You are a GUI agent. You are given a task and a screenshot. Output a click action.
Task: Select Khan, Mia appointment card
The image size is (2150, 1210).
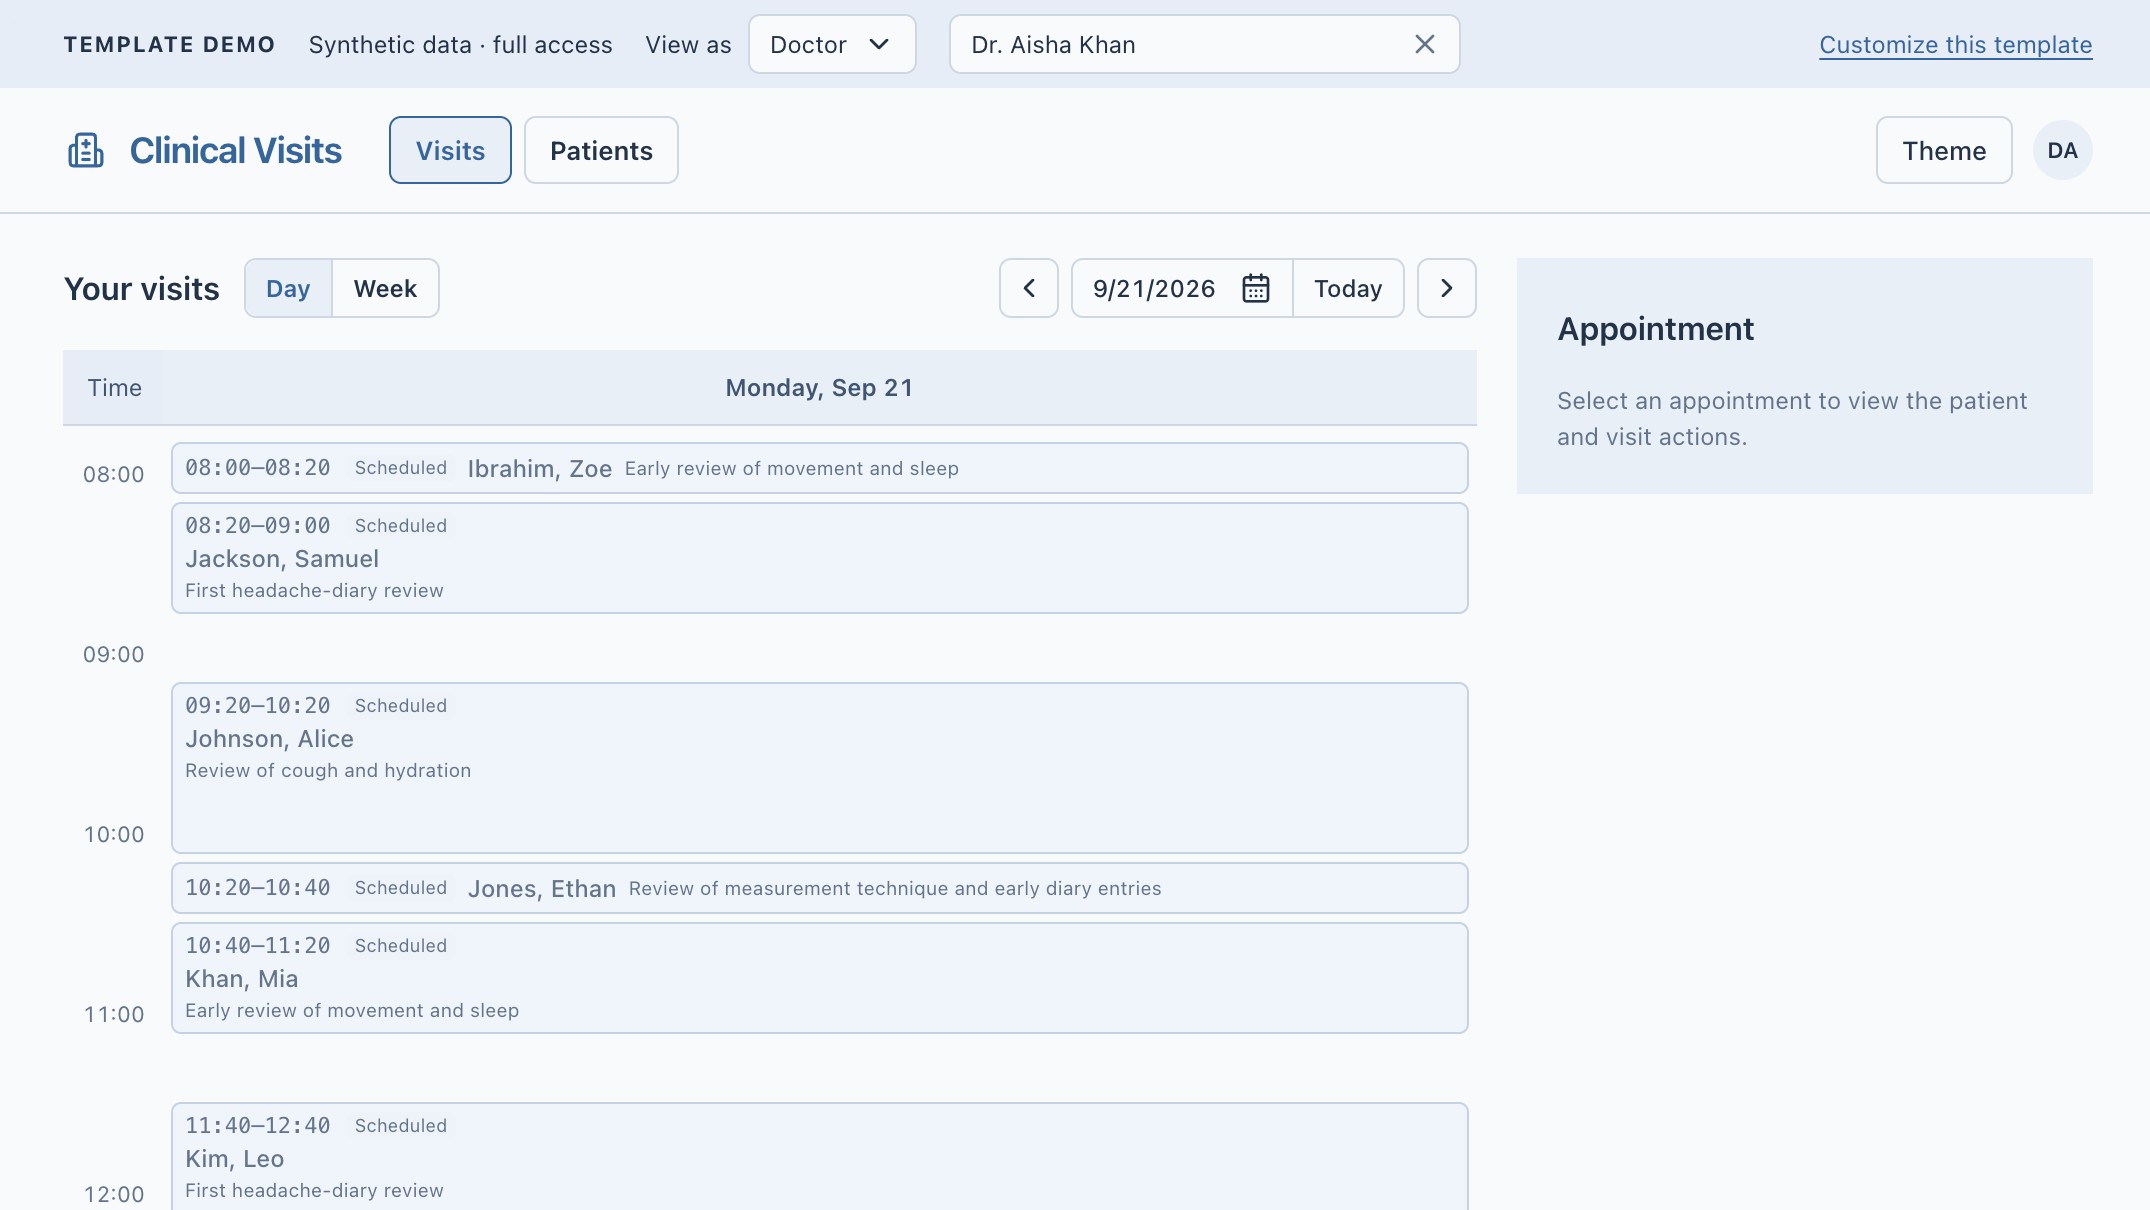click(820, 978)
